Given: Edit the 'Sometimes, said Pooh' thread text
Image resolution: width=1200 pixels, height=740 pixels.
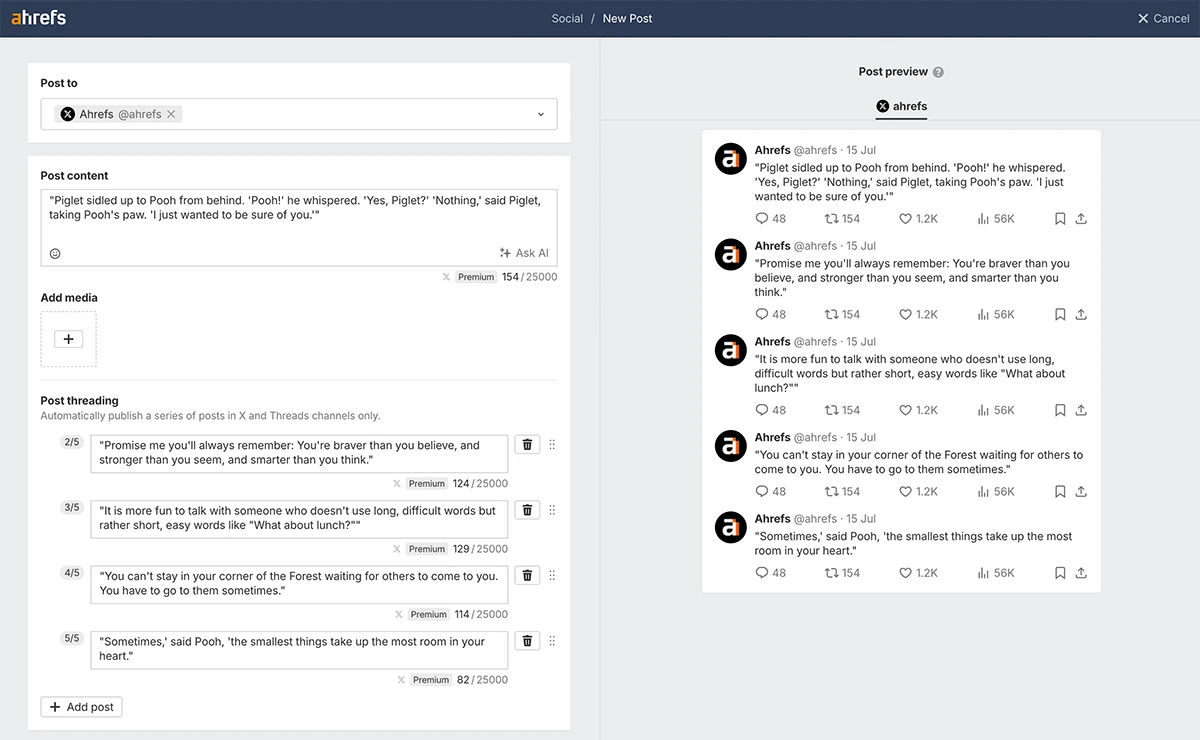Looking at the screenshot, I should click(x=299, y=649).
